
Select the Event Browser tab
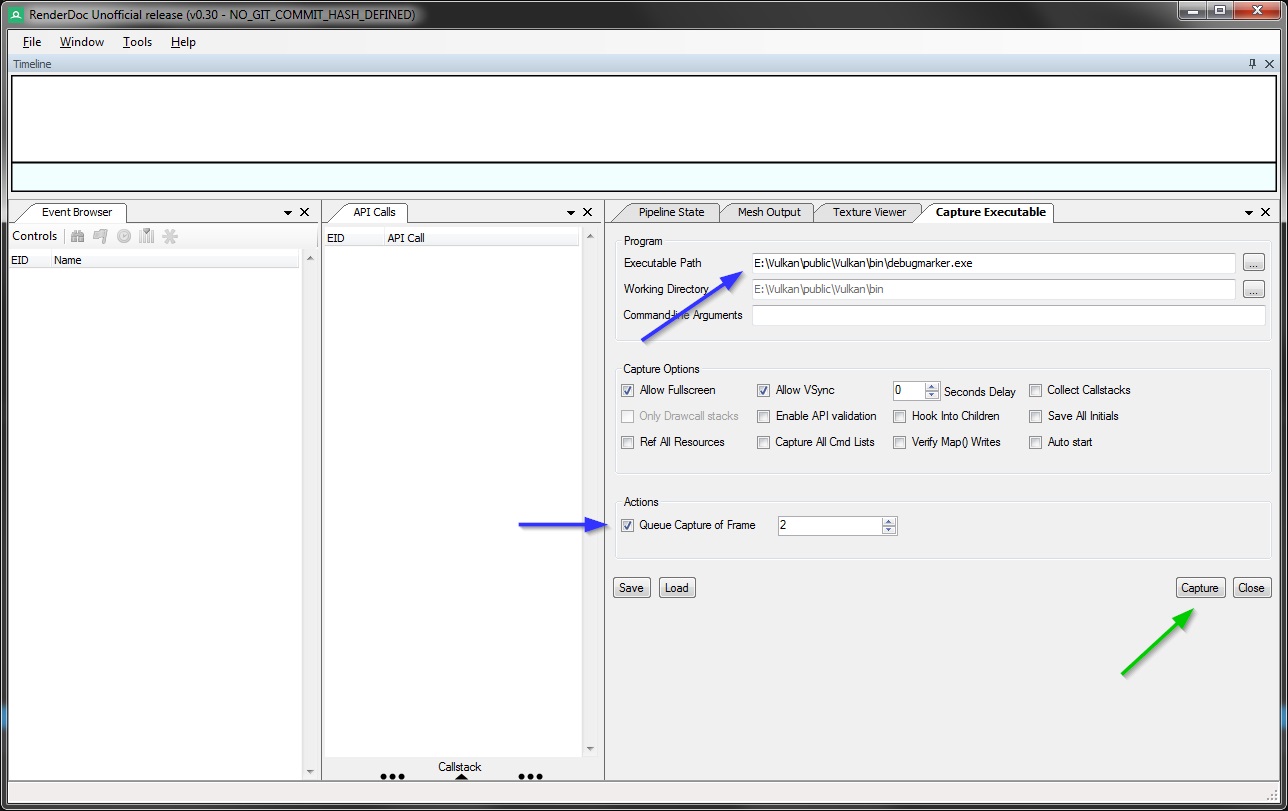pos(76,212)
